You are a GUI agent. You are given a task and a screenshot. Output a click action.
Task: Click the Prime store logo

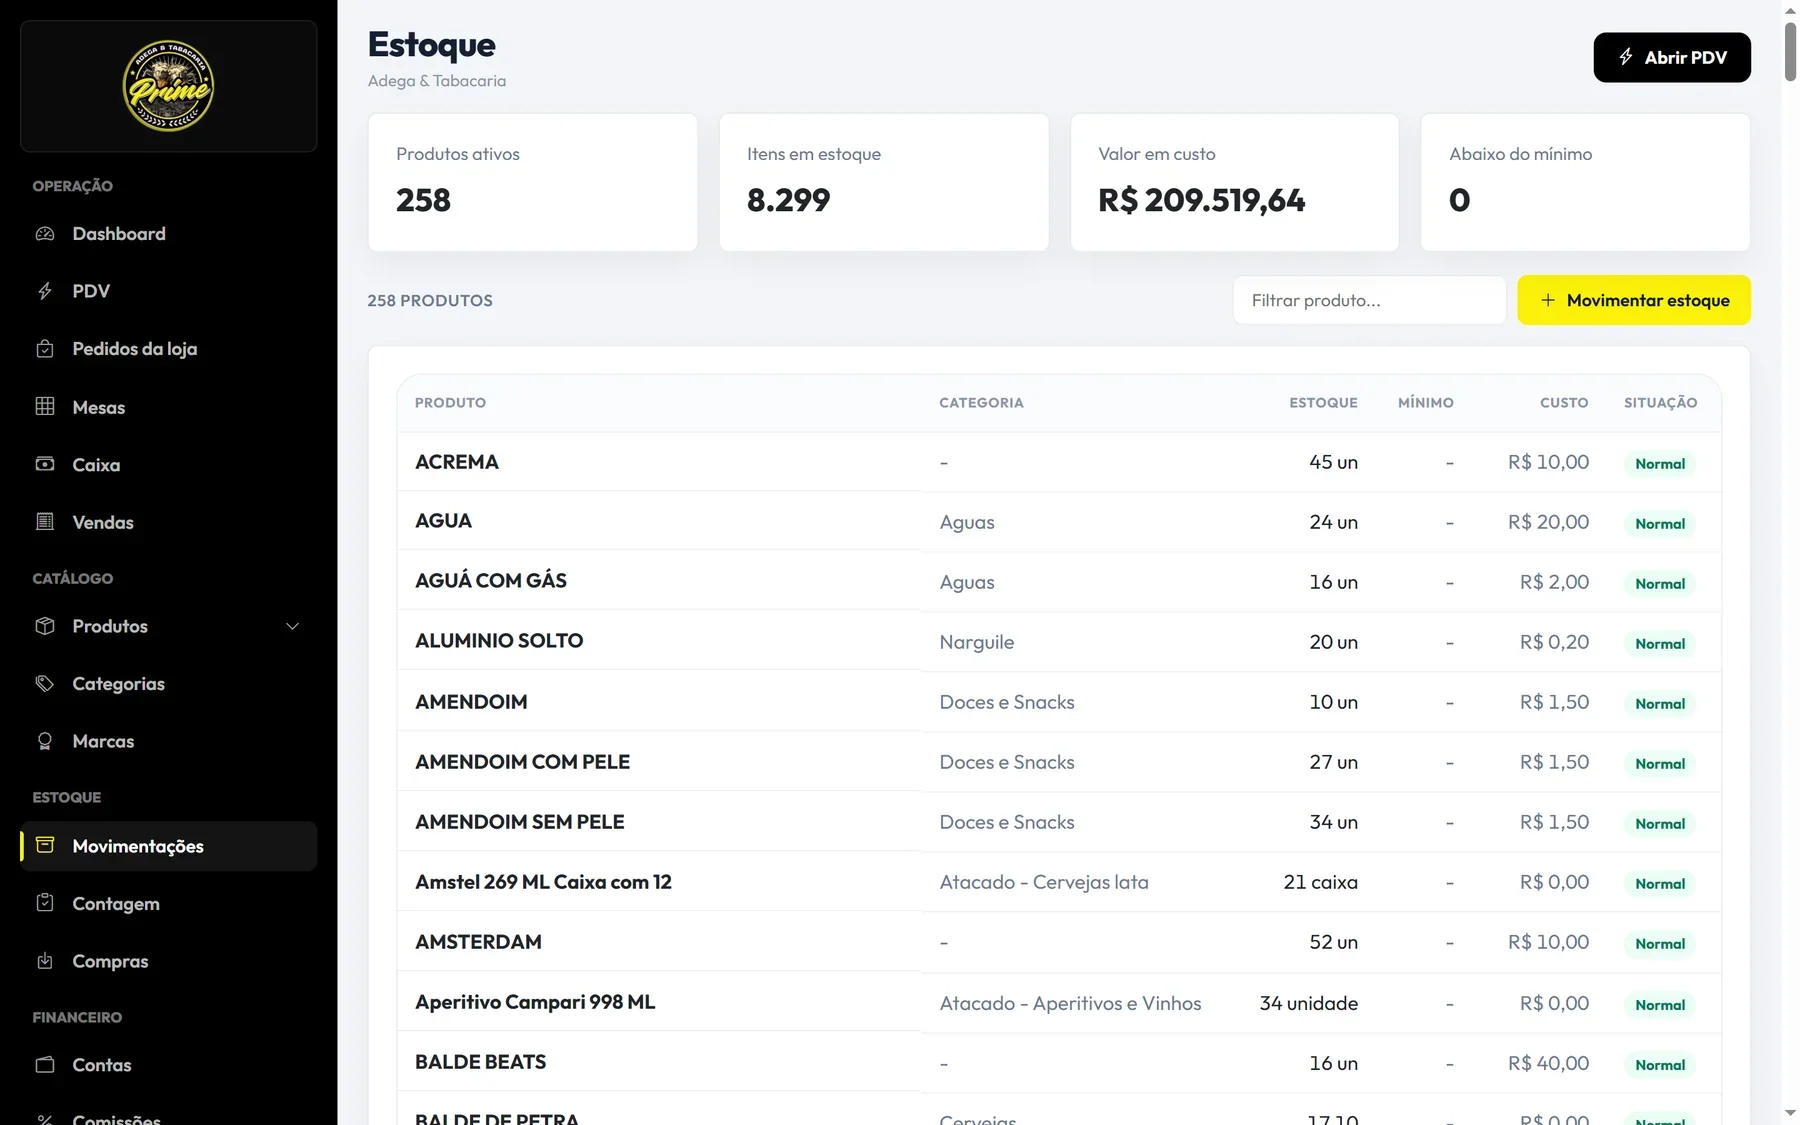tap(168, 86)
